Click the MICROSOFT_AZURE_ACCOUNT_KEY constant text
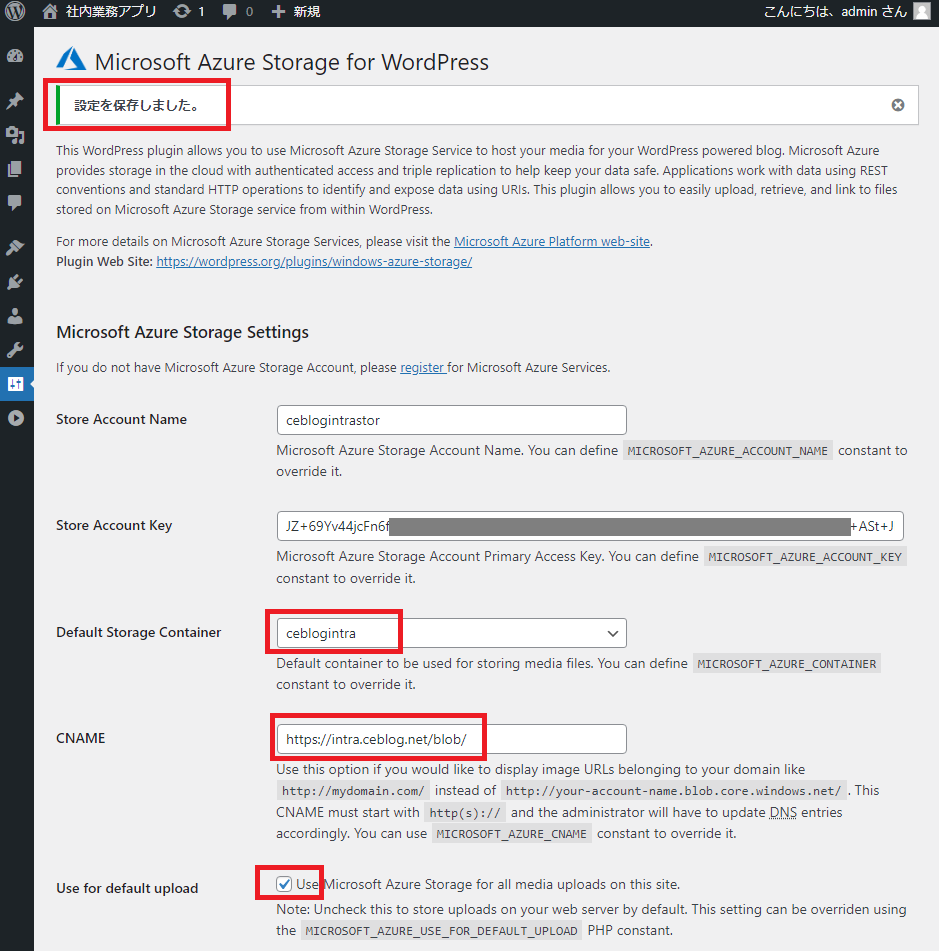Screen dimensions: 939x951 pyautogui.click(x=805, y=557)
